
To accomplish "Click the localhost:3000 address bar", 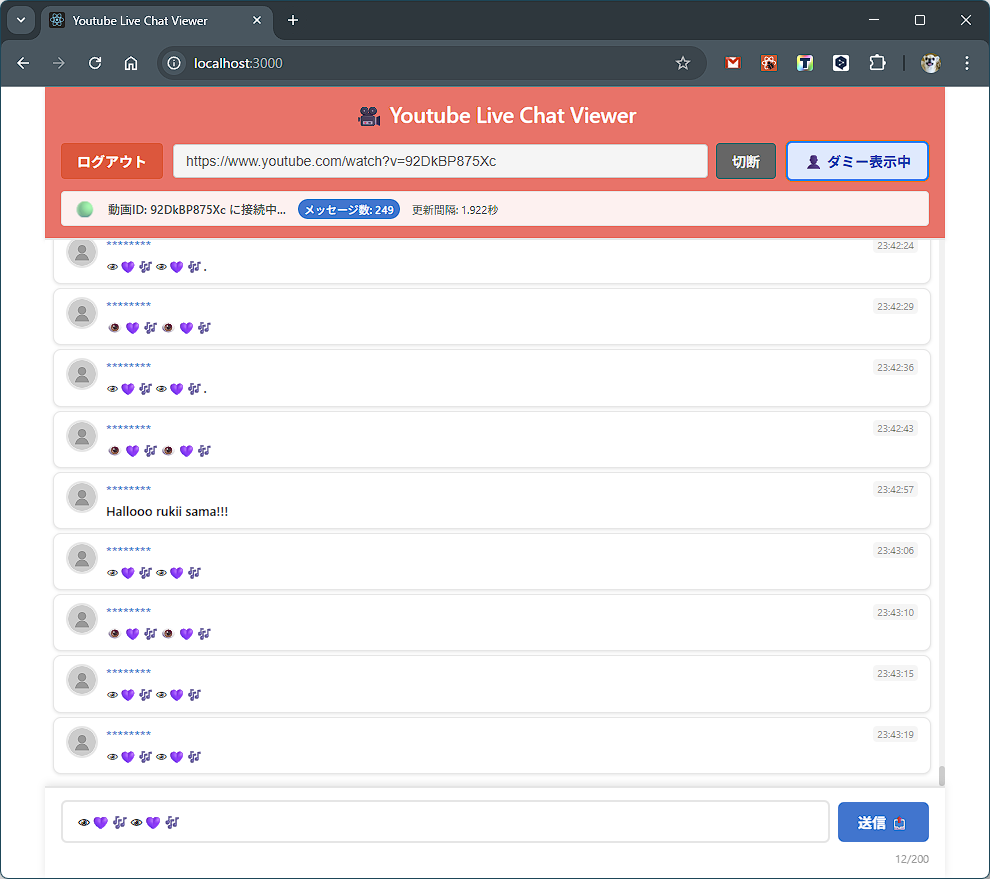I will (x=431, y=63).
